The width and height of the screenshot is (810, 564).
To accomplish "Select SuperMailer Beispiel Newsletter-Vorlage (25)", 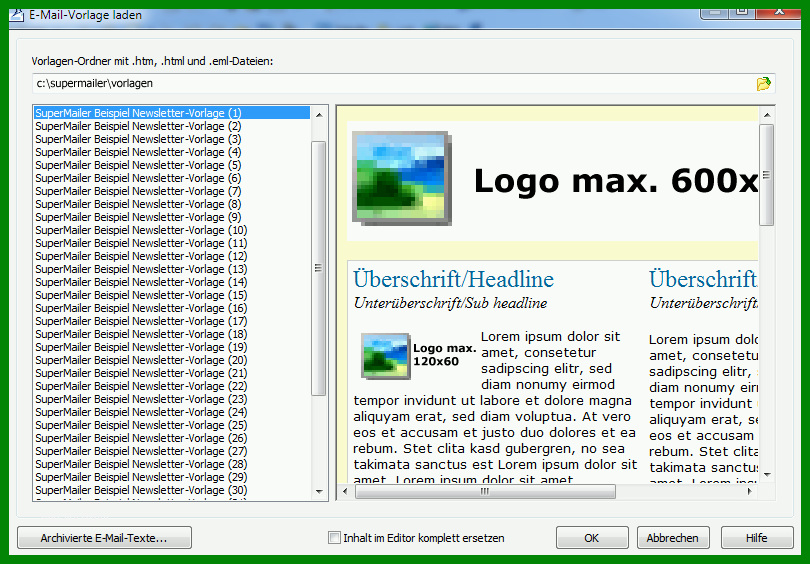I will coord(172,425).
